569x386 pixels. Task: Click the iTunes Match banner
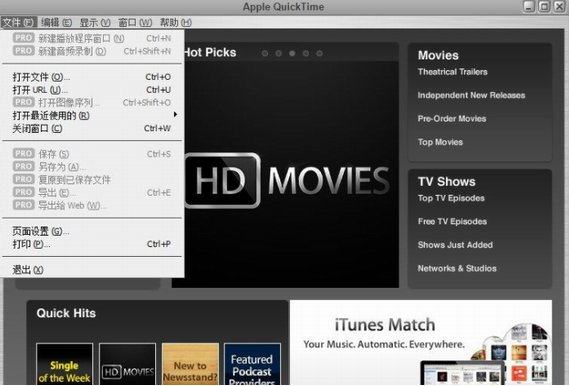(421, 342)
